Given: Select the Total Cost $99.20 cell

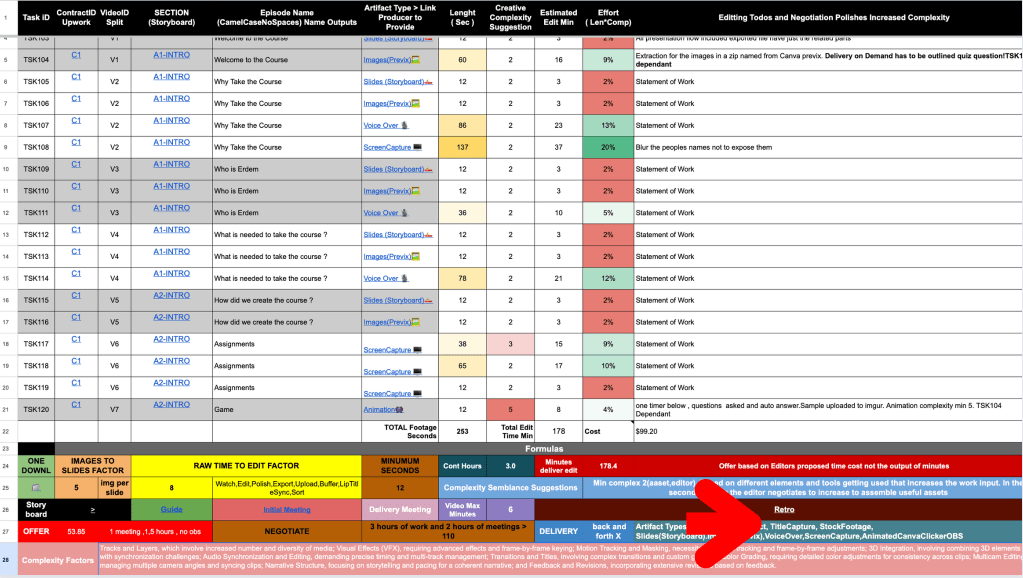Looking at the screenshot, I should [827, 431].
